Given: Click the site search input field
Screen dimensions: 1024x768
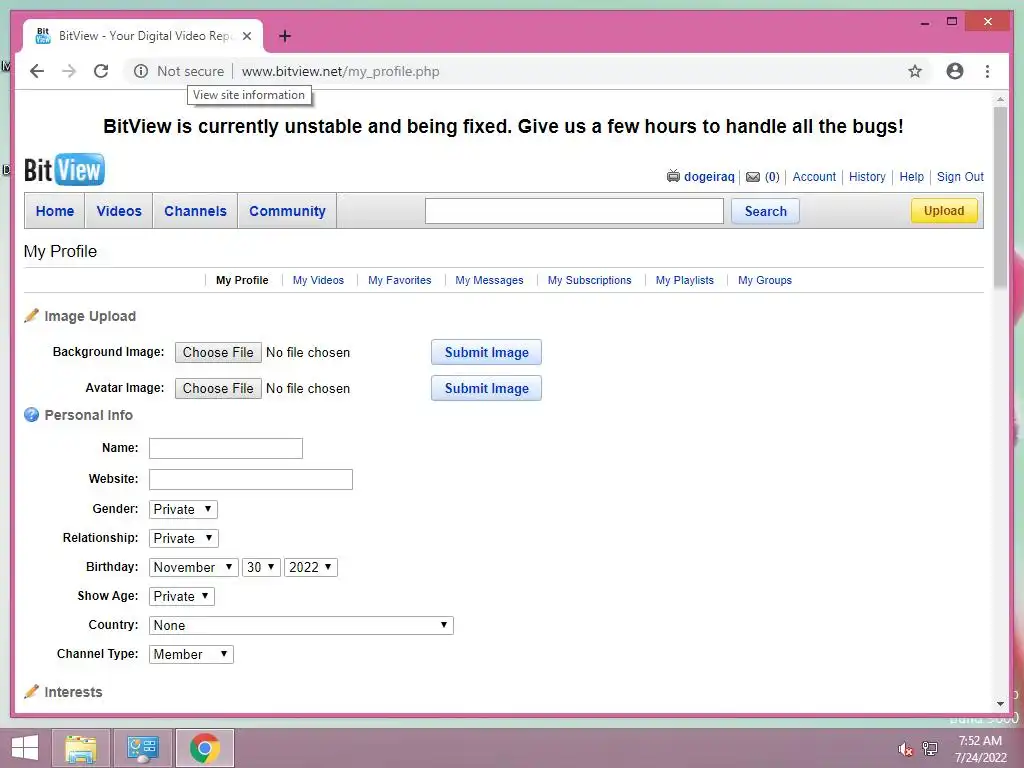Looking at the screenshot, I should pyautogui.click(x=574, y=211).
